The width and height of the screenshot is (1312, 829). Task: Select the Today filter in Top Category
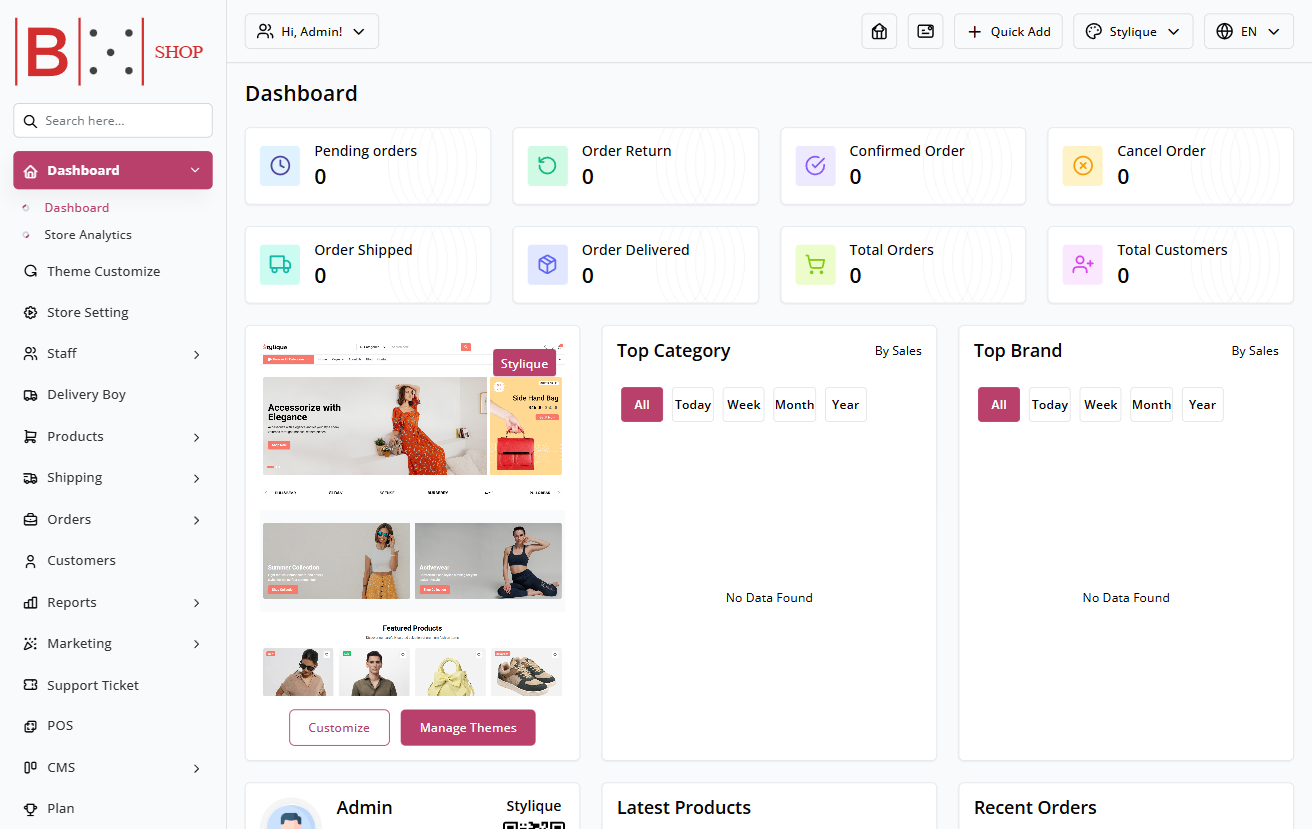(x=692, y=404)
